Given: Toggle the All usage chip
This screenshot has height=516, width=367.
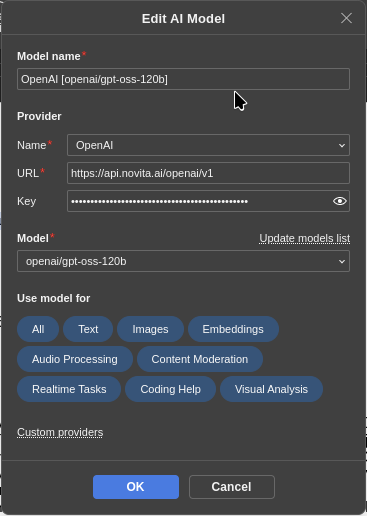Looking at the screenshot, I should tap(38, 329).
